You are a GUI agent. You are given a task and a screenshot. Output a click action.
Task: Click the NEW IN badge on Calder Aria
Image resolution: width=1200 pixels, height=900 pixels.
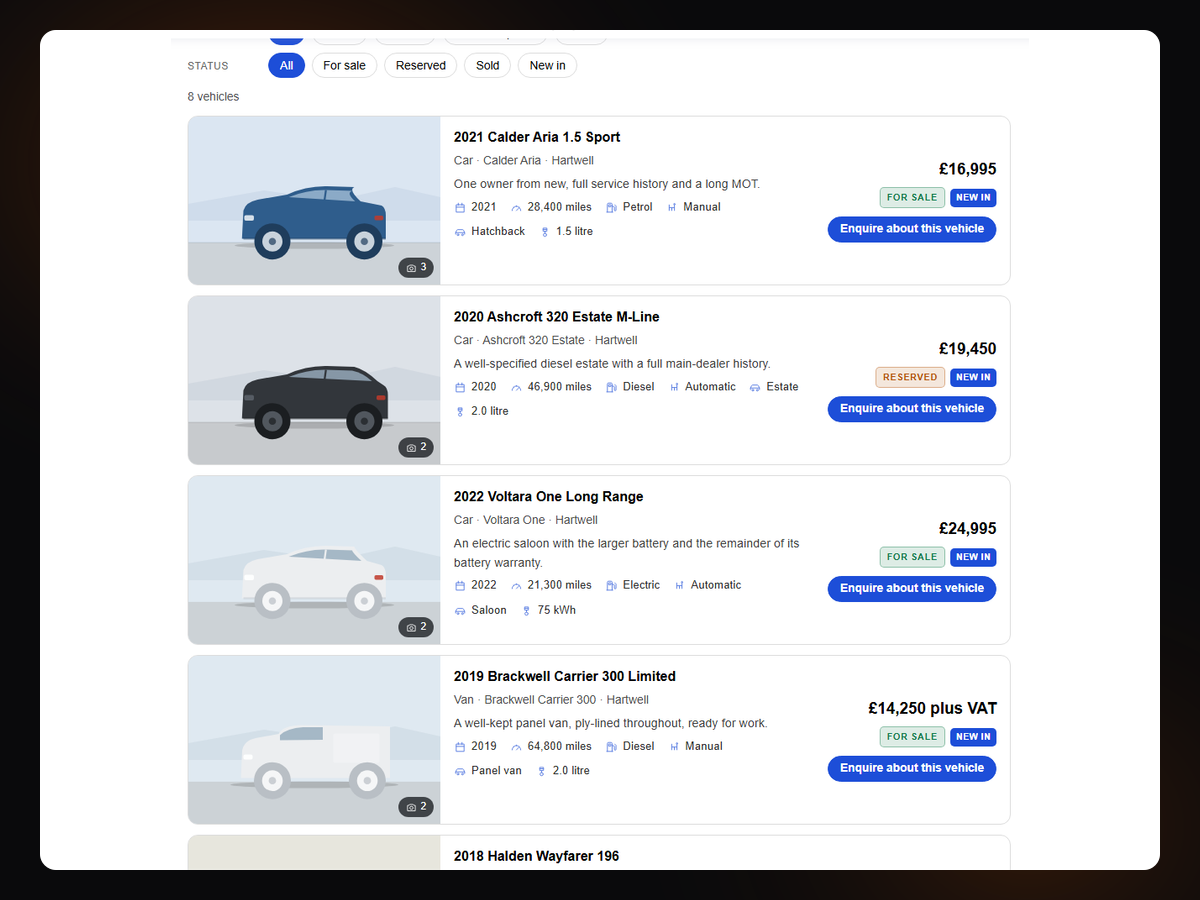point(973,198)
